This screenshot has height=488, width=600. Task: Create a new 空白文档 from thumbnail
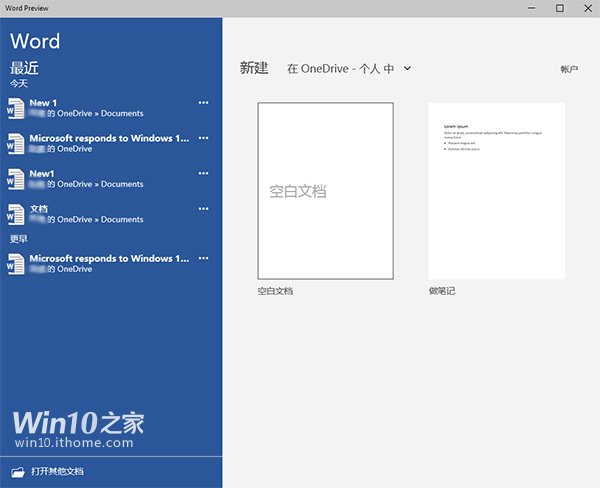click(x=326, y=191)
